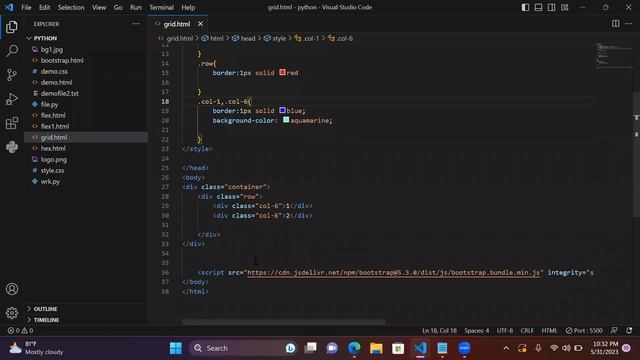The image size is (640, 360).
Task: Open the Selection menu
Action: click(71, 7)
